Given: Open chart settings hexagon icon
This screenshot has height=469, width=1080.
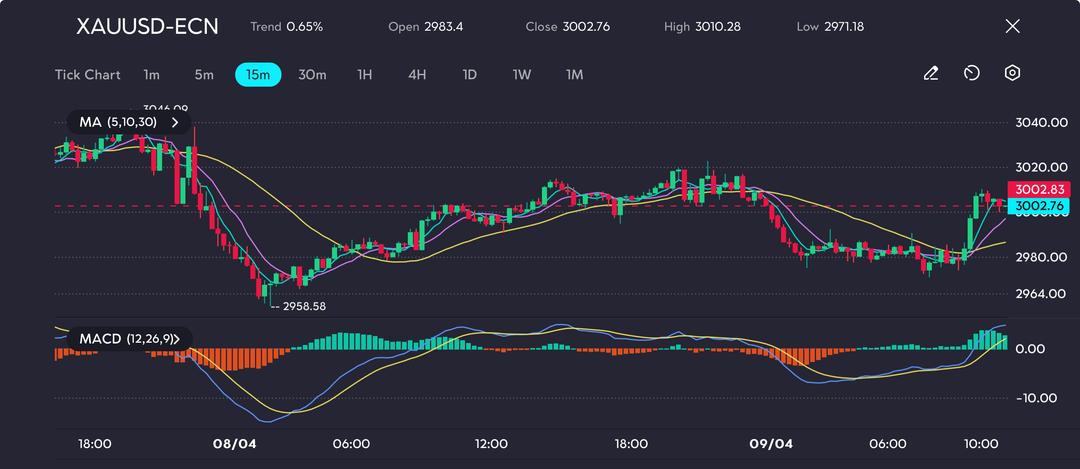Looking at the screenshot, I should [x=1012, y=74].
